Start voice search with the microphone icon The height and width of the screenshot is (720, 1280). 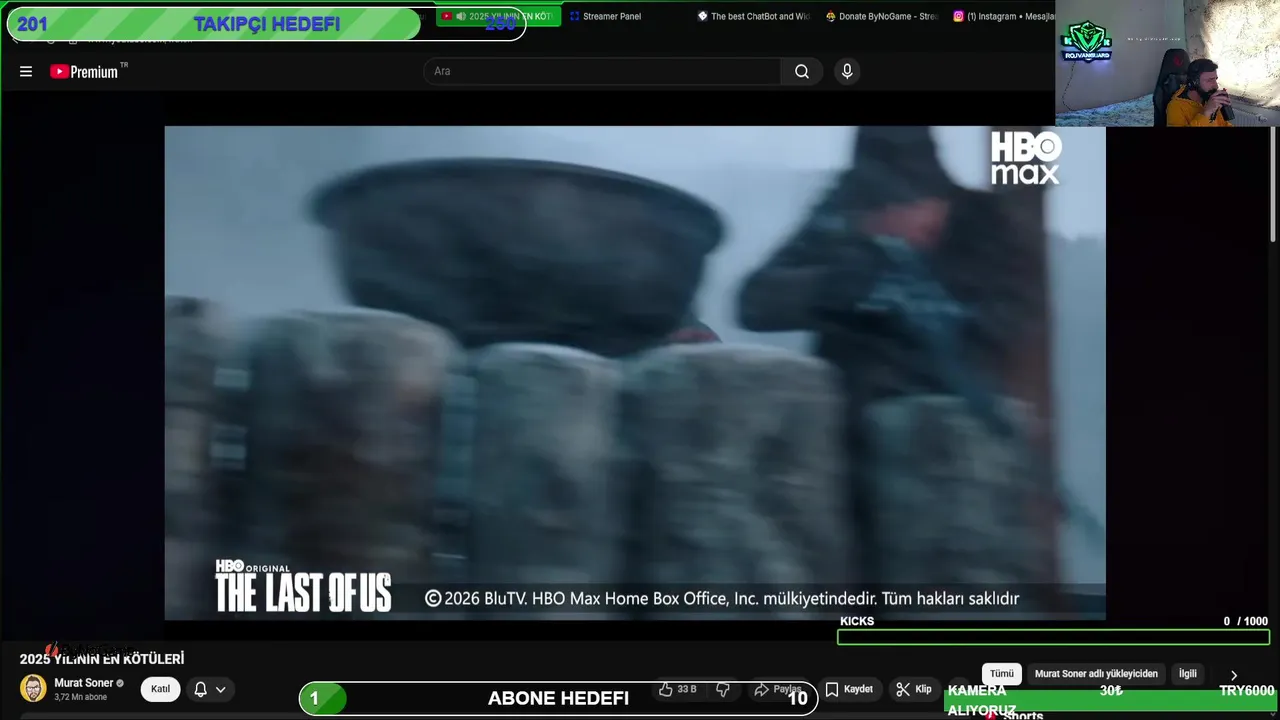tap(847, 71)
